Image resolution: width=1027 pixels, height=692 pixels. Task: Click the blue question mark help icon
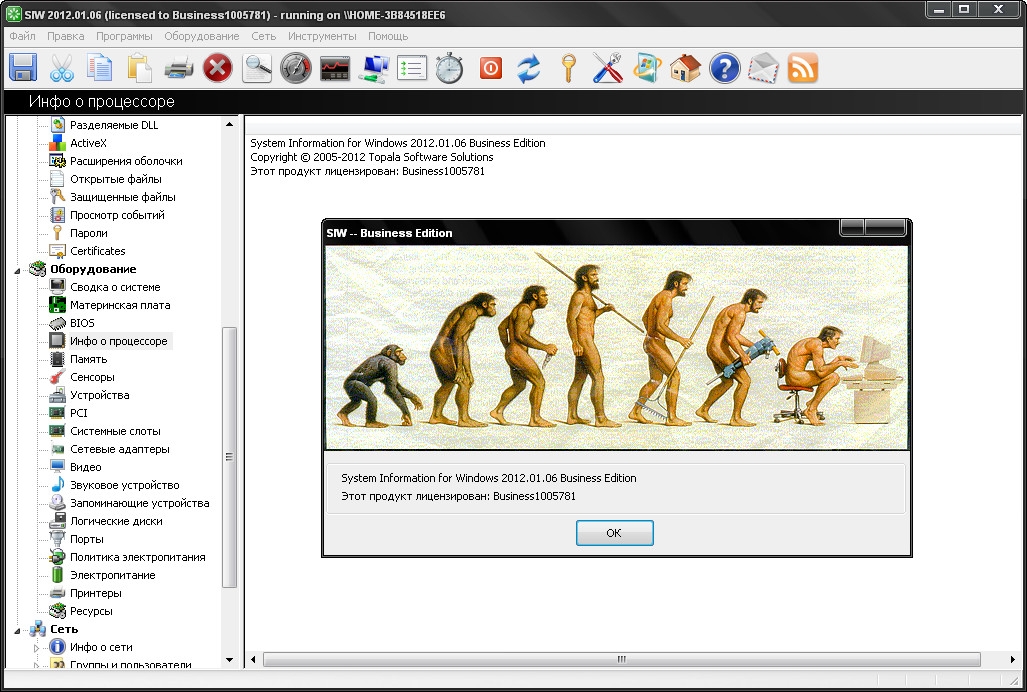coord(724,68)
